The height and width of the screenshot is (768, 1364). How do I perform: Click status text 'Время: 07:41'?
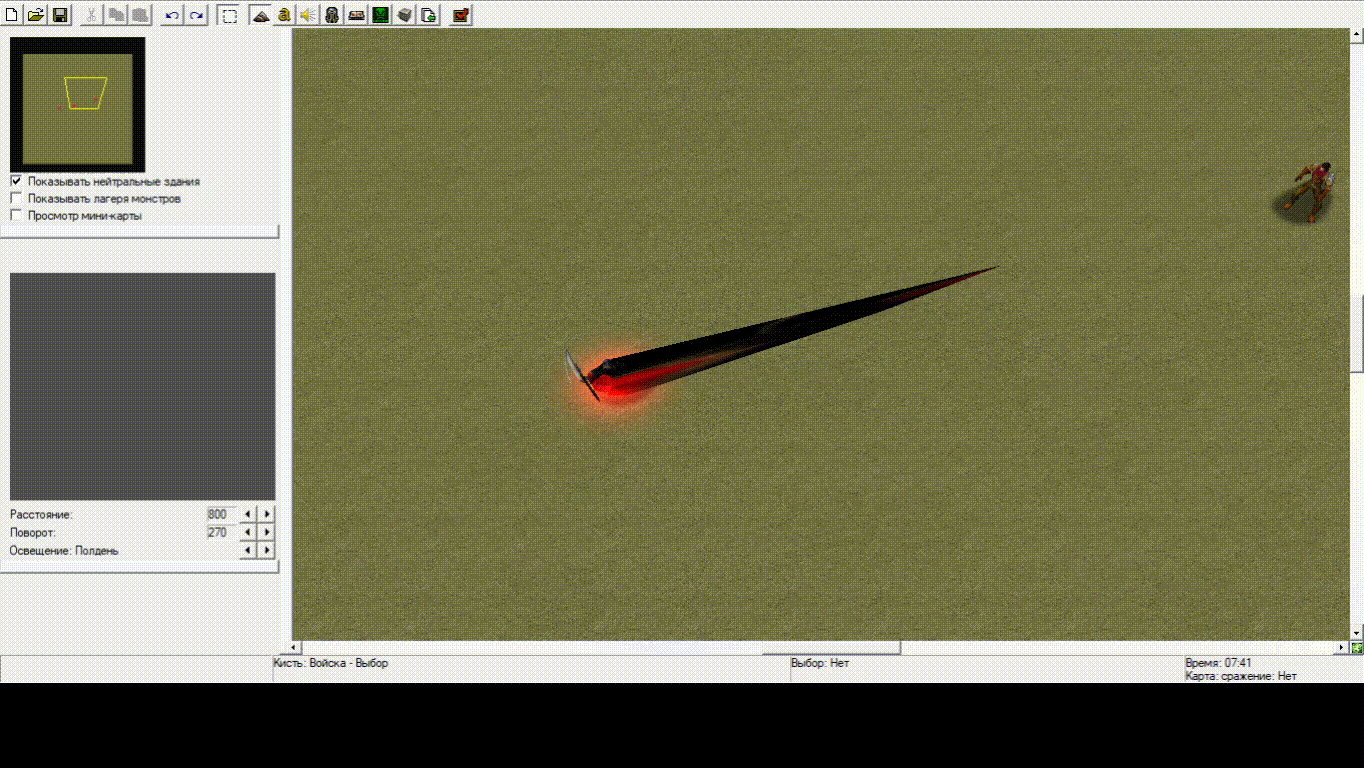[x=1218, y=663]
